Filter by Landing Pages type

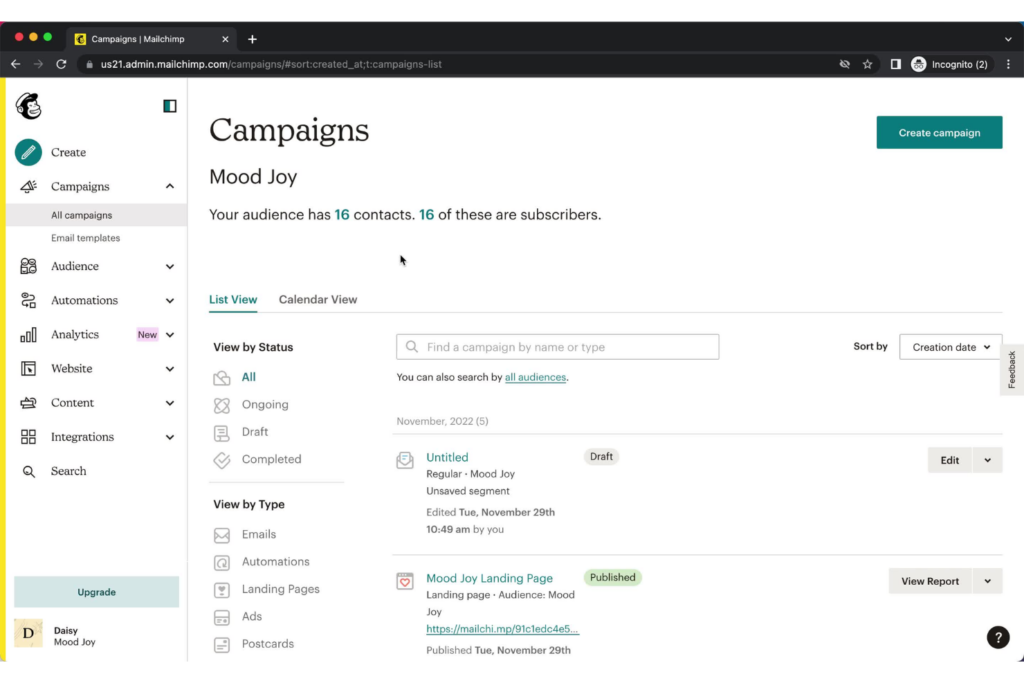pos(281,589)
